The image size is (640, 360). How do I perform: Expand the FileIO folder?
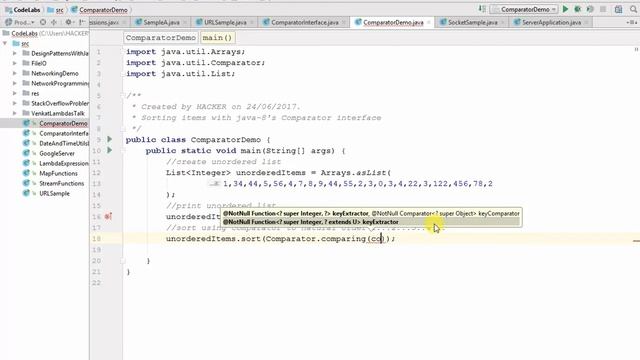coord(15,63)
